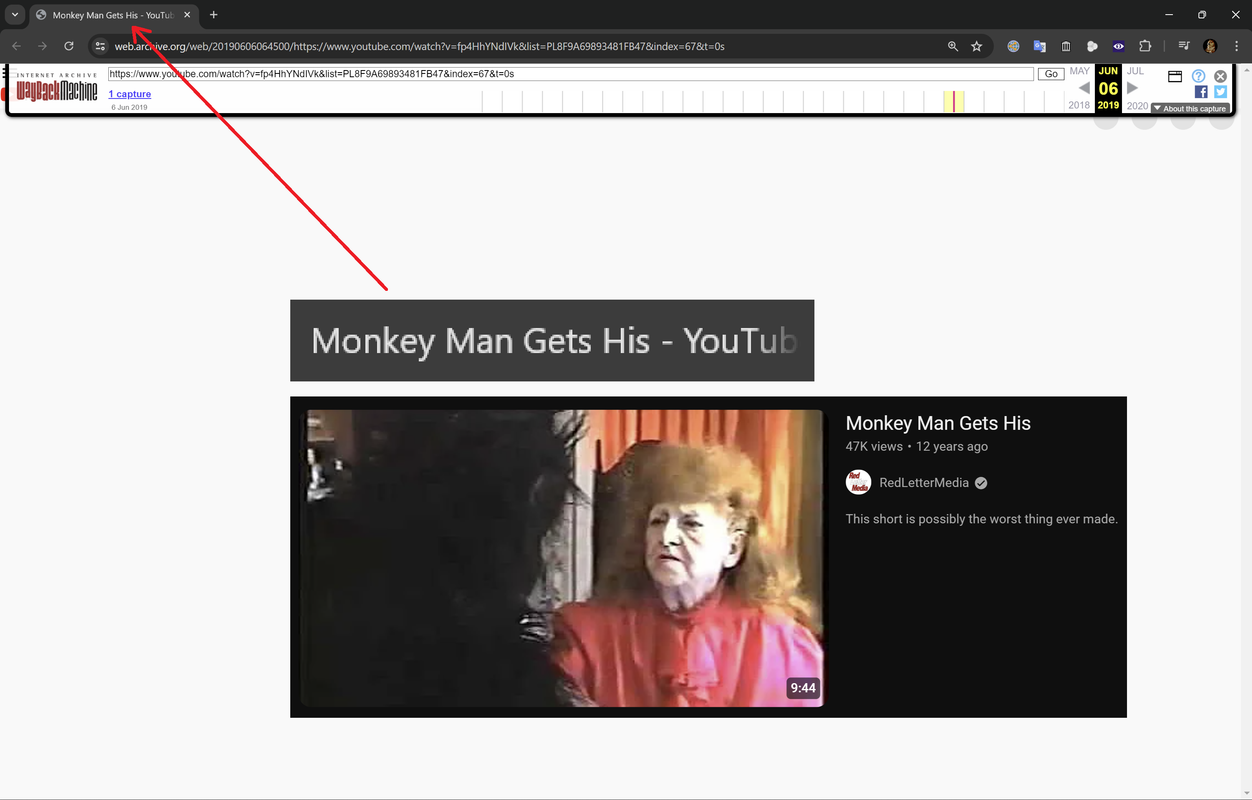Open the tab search dropdown arrow
This screenshot has width=1252, height=800.
(x=15, y=15)
